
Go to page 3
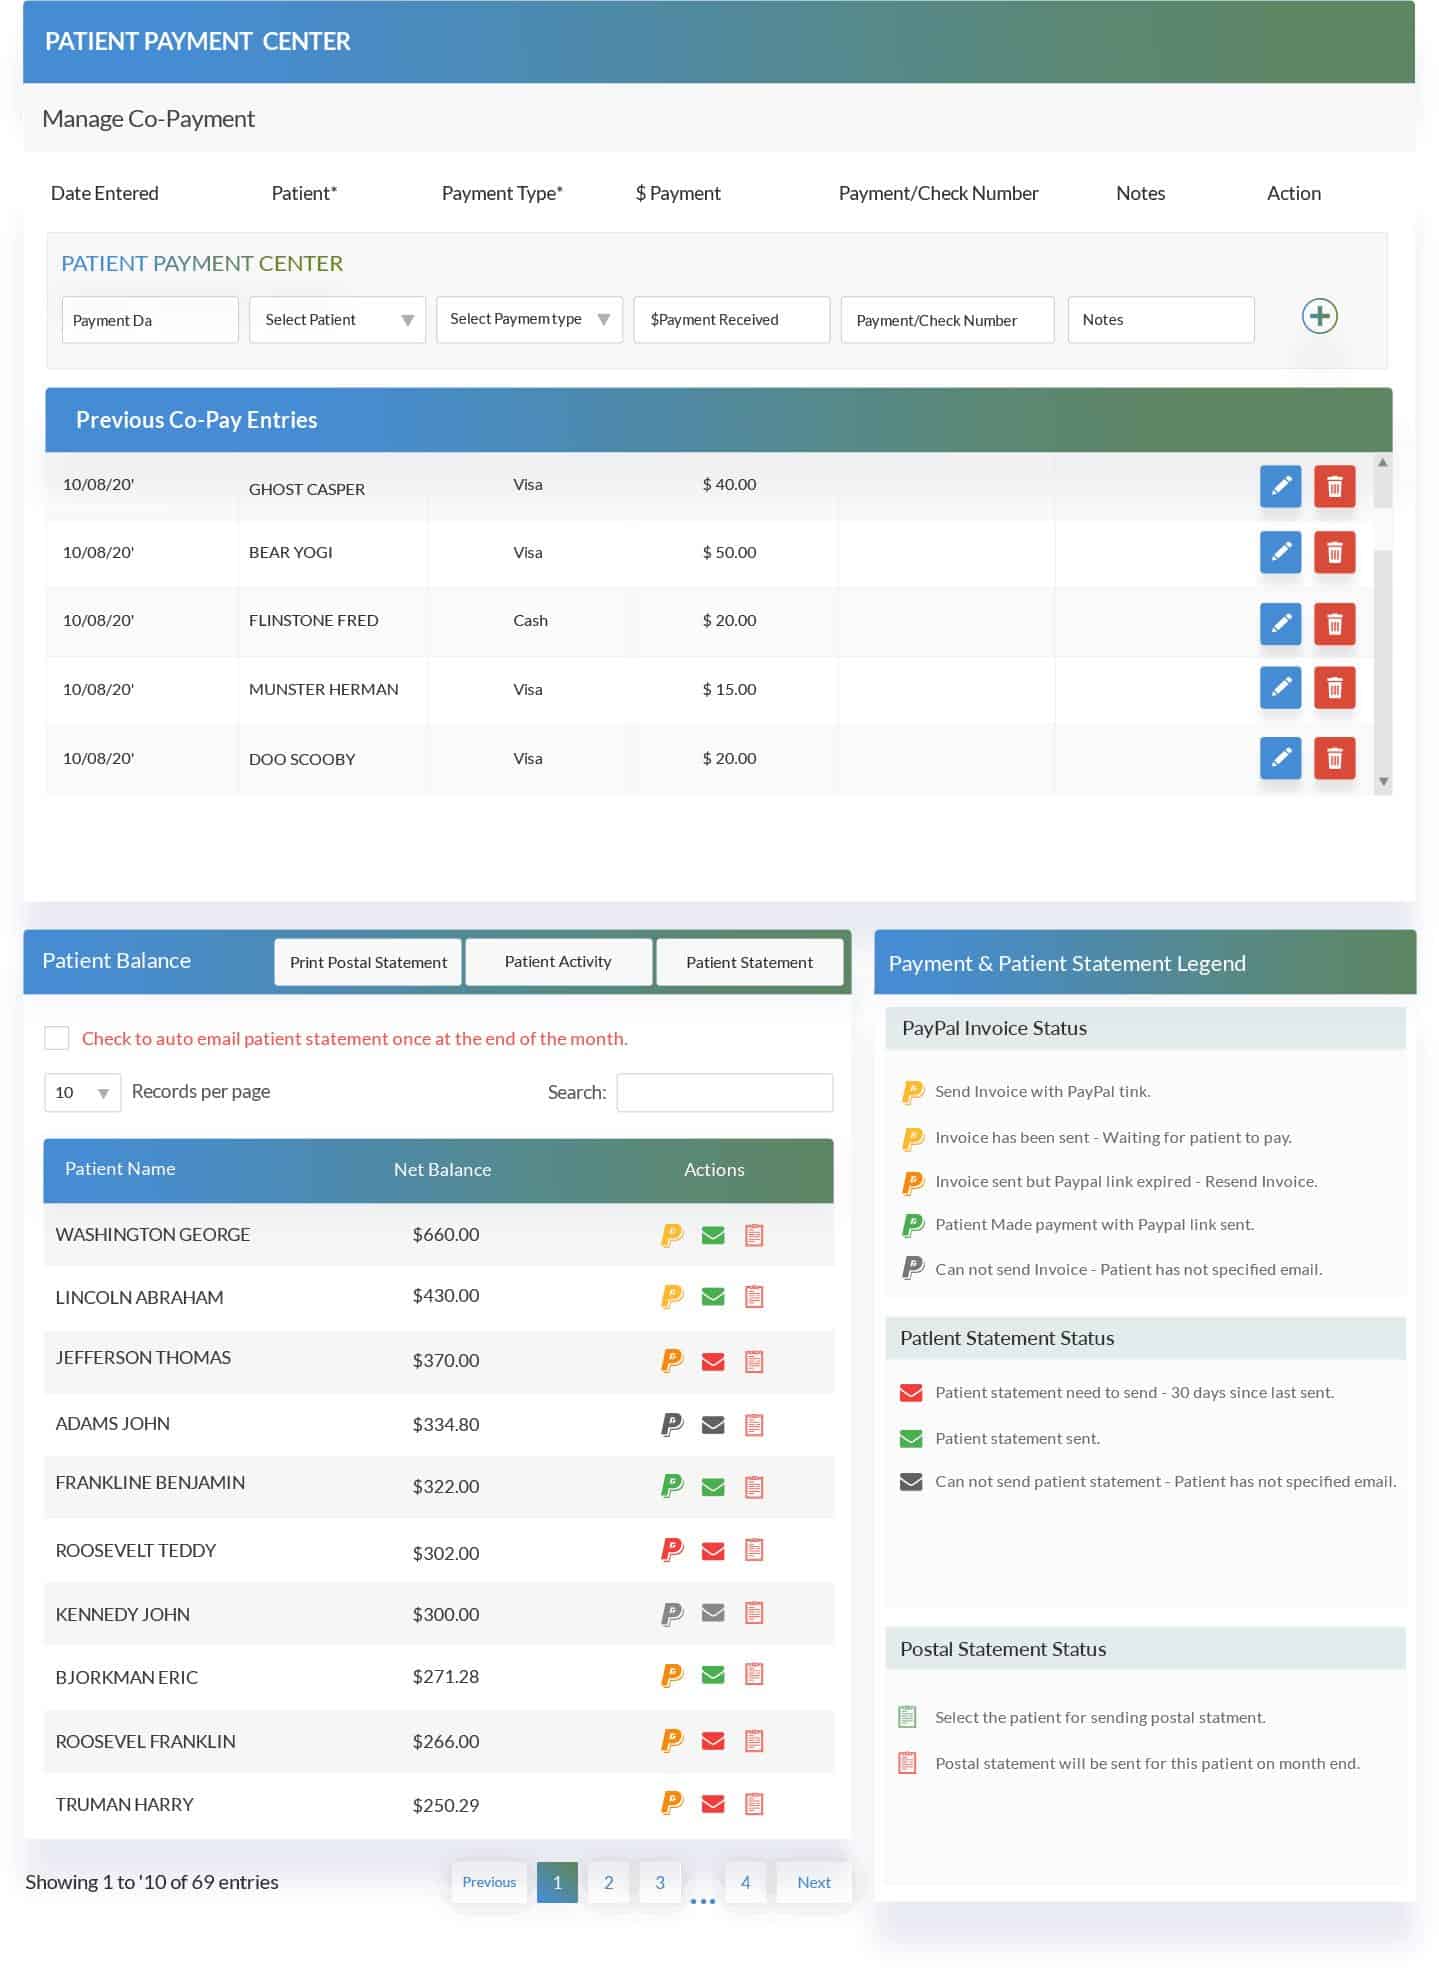tap(660, 1882)
